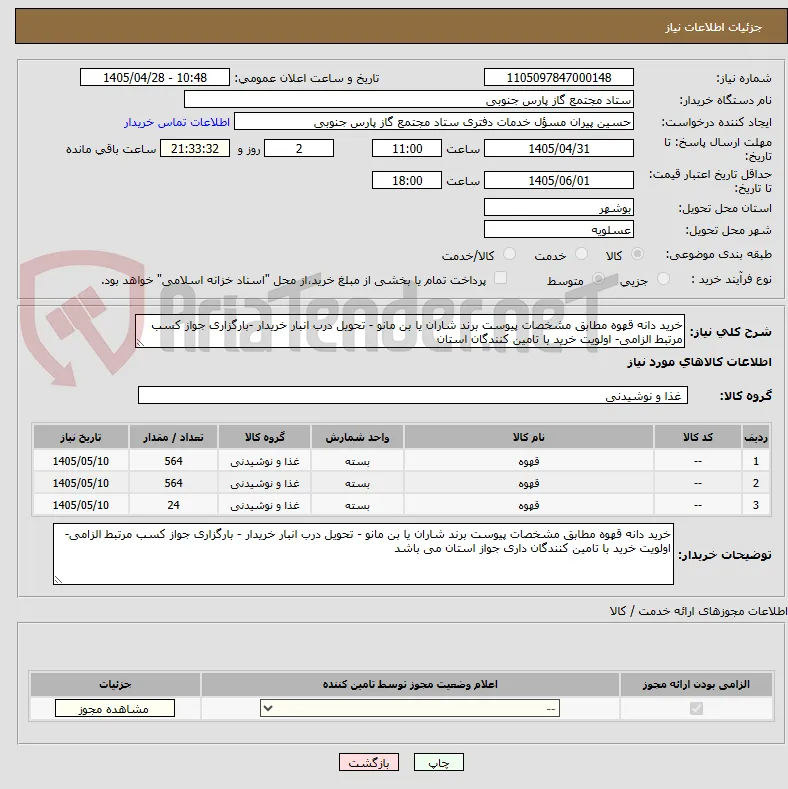Click the گروه کالا column header
788x789 pixels.
click(x=264, y=437)
